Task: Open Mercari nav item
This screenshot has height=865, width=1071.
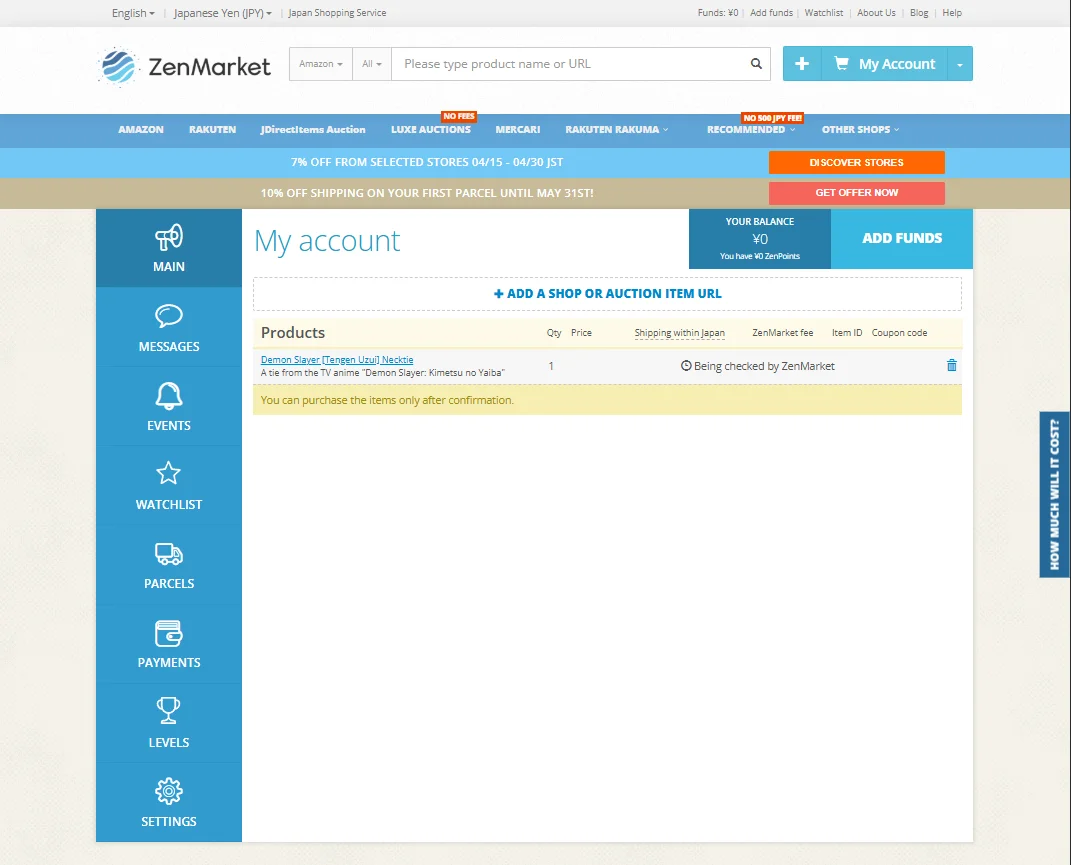Action: [518, 129]
